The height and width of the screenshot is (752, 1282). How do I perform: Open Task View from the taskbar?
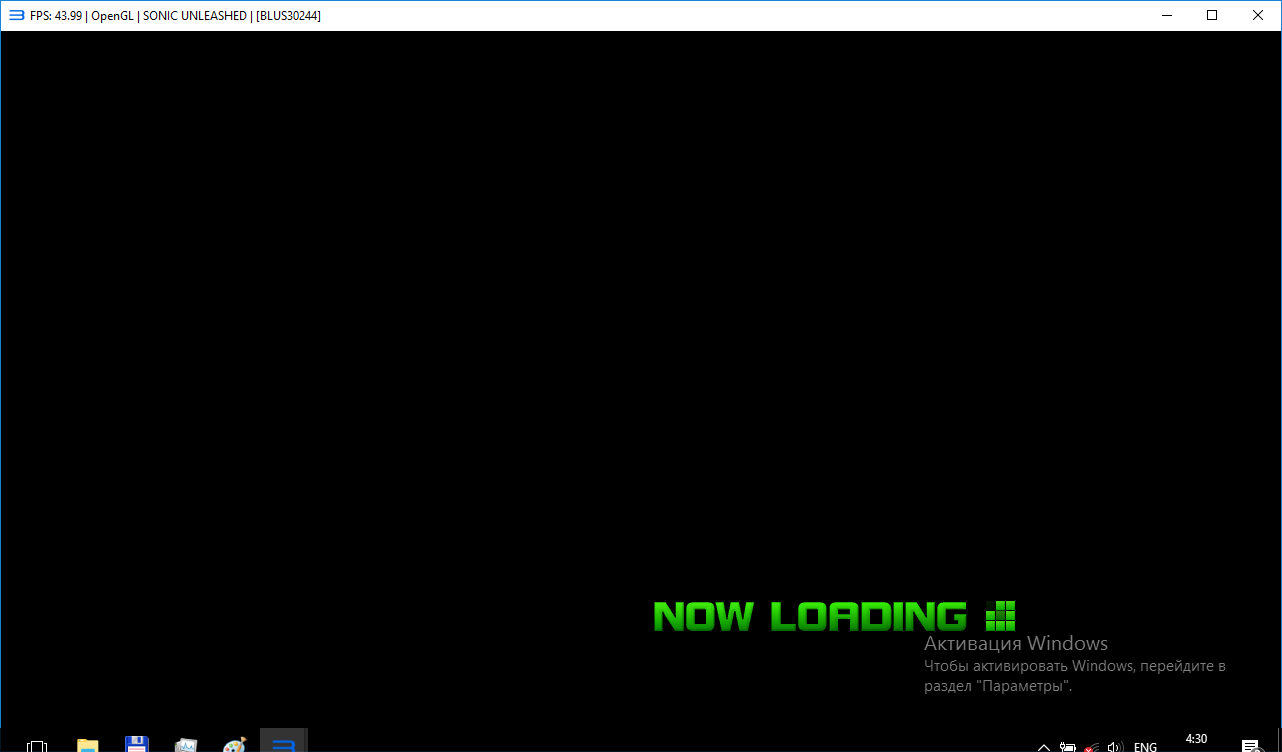[x=37, y=745]
